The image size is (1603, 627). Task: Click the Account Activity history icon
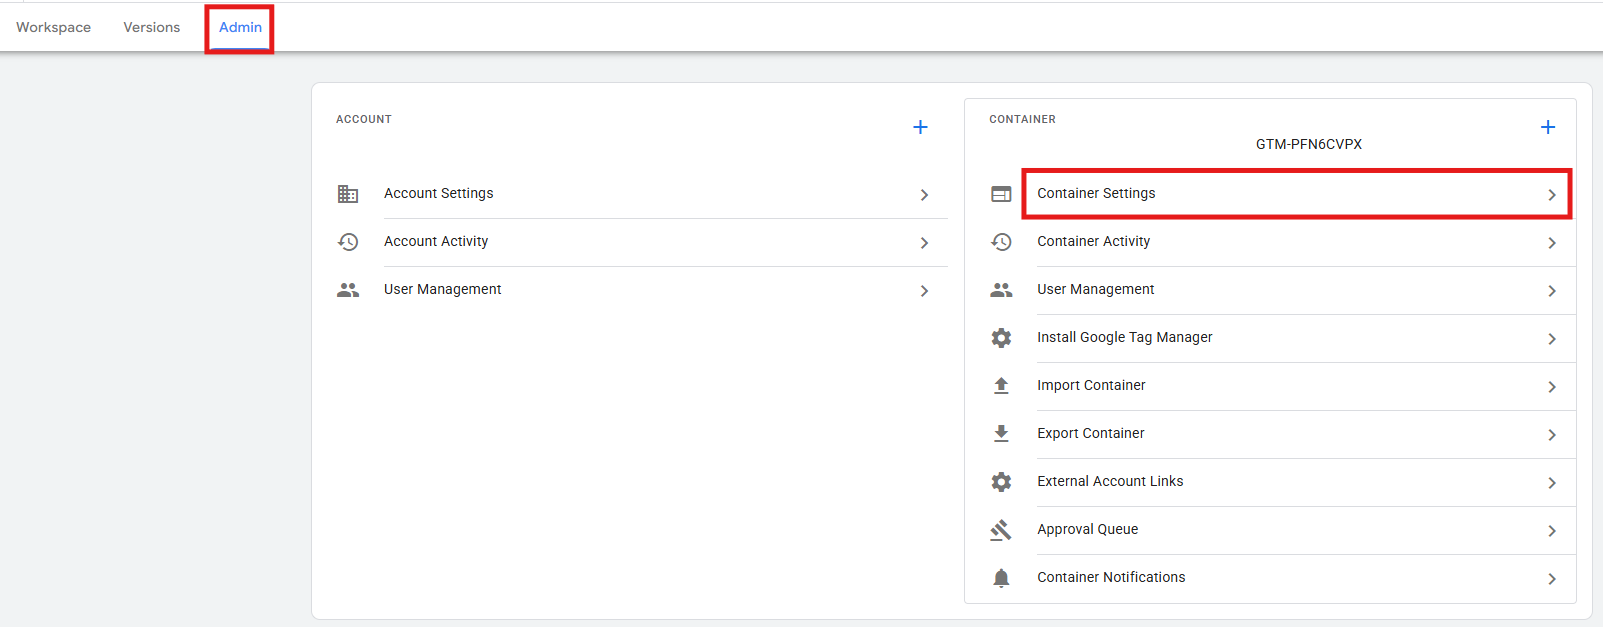coord(348,242)
